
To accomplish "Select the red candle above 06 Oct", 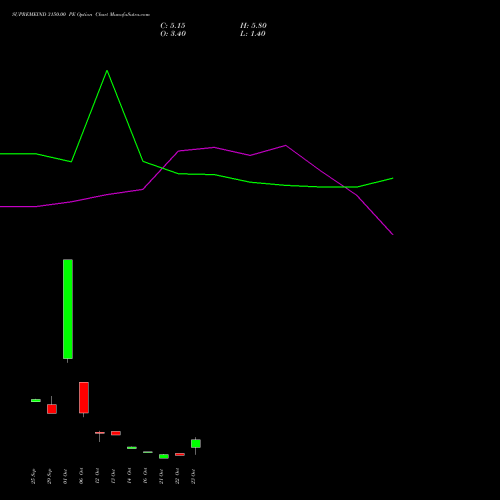I will pyautogui.click(x=84, y=398).
